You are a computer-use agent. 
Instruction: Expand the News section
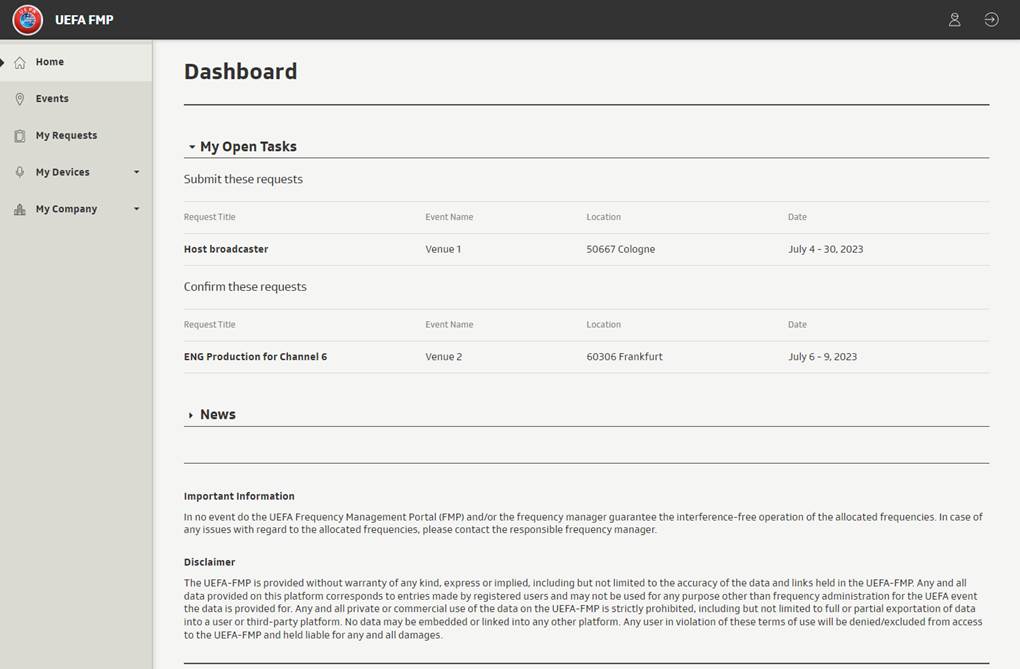(191, 415)
